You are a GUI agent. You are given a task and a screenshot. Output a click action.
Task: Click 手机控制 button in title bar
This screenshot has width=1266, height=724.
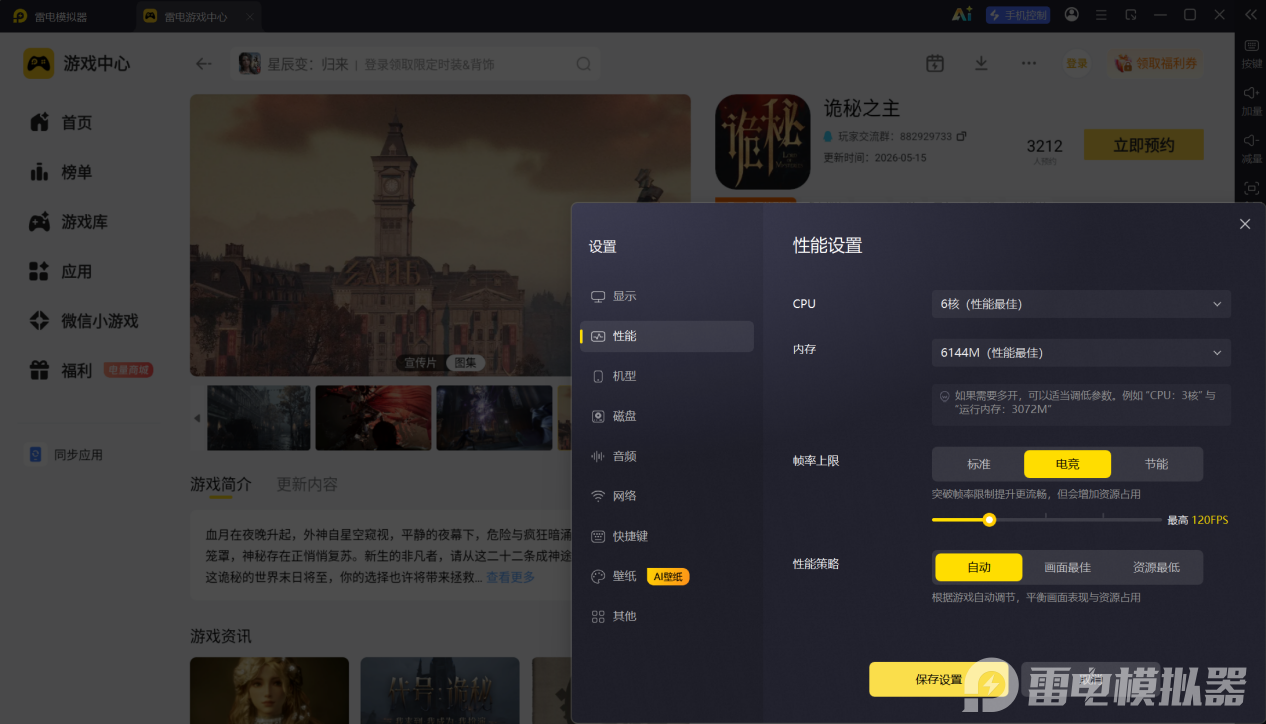tap(1017, 15)
